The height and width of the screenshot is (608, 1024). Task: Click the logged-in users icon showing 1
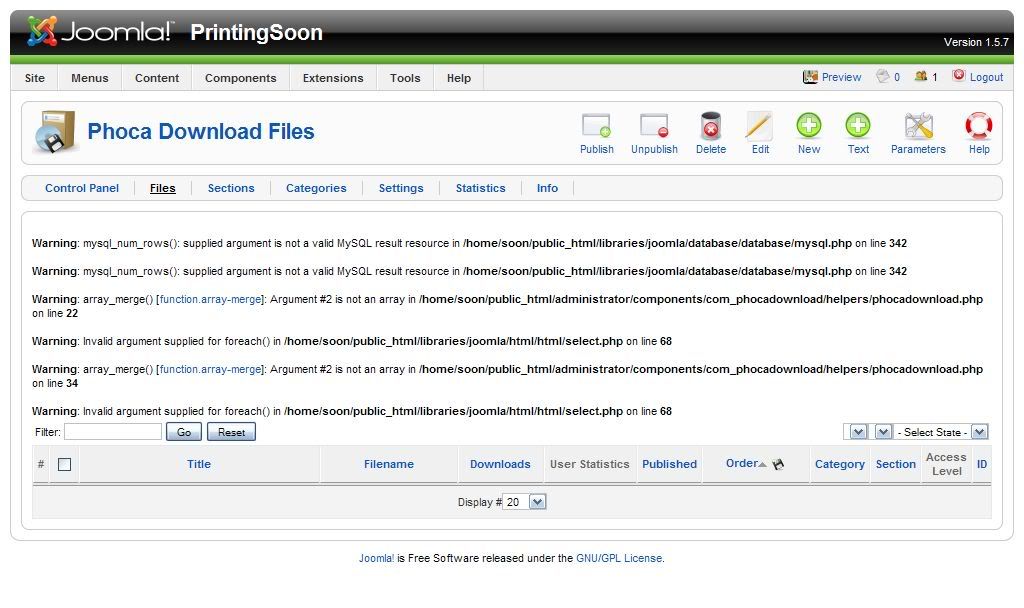coord(921,76)
